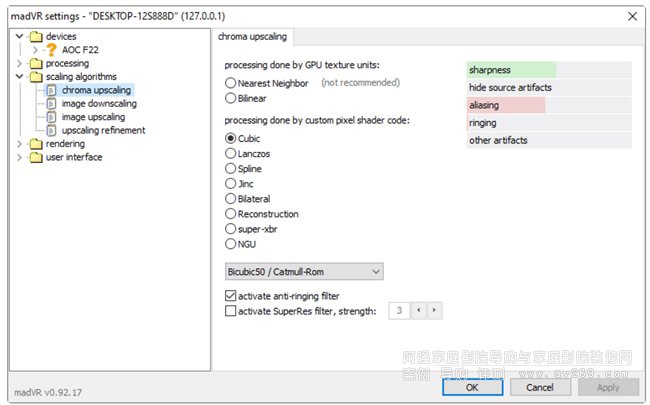This screenshot has height=405, width=650.
Task: Disable the activate anti-ringing filter checkbox
Action: 231,296
